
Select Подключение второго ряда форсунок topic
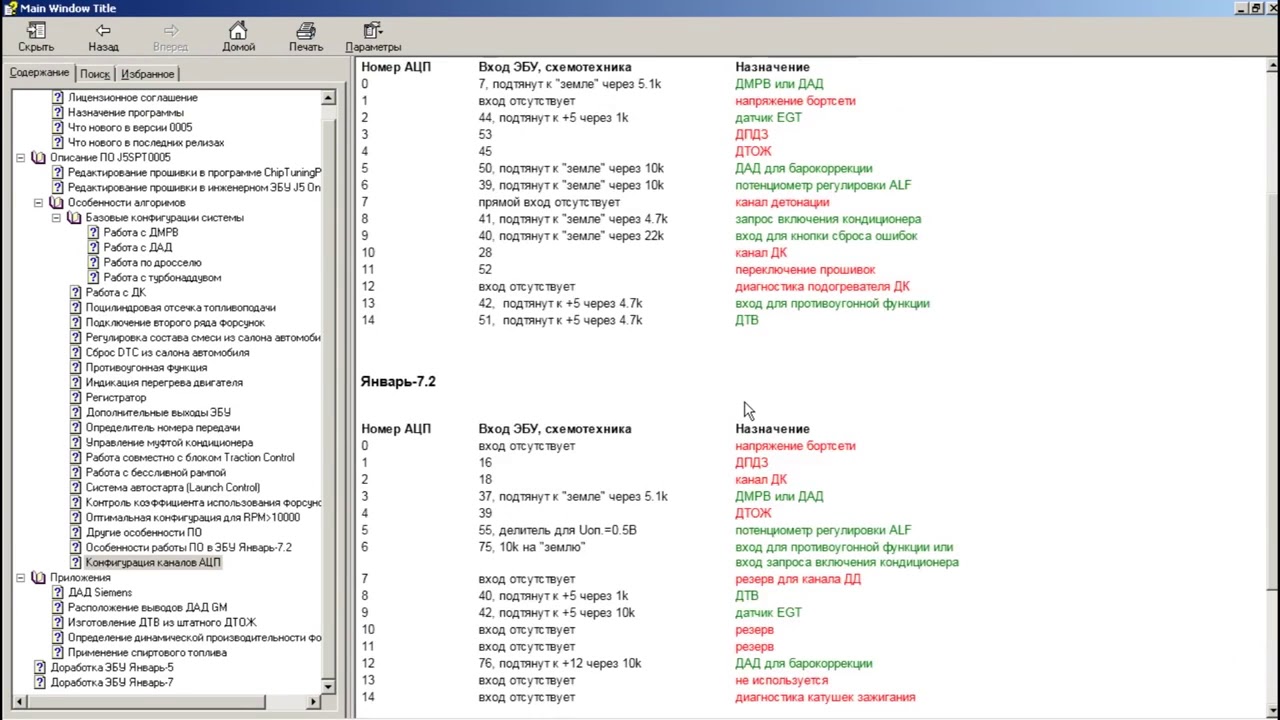(x=175, y=323)
